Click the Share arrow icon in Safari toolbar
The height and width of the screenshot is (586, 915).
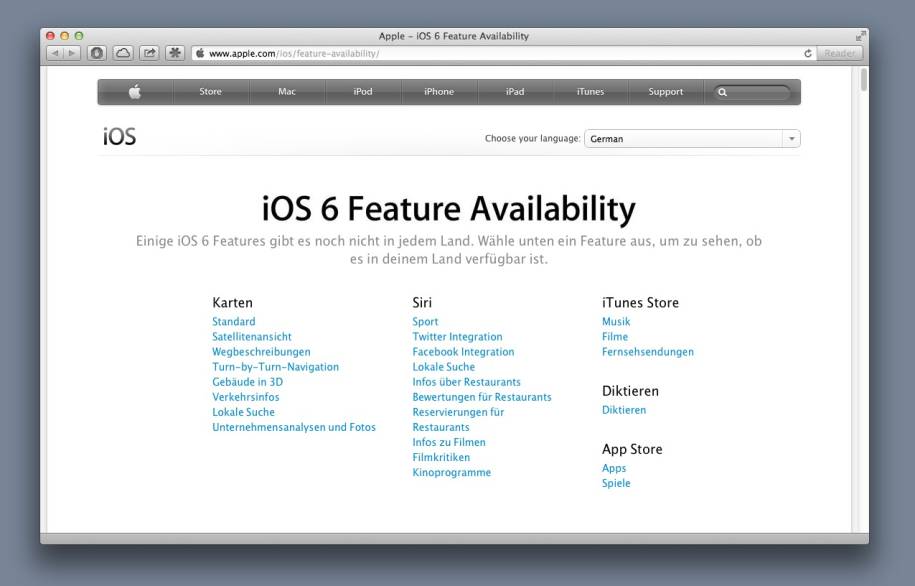point(149,53)
